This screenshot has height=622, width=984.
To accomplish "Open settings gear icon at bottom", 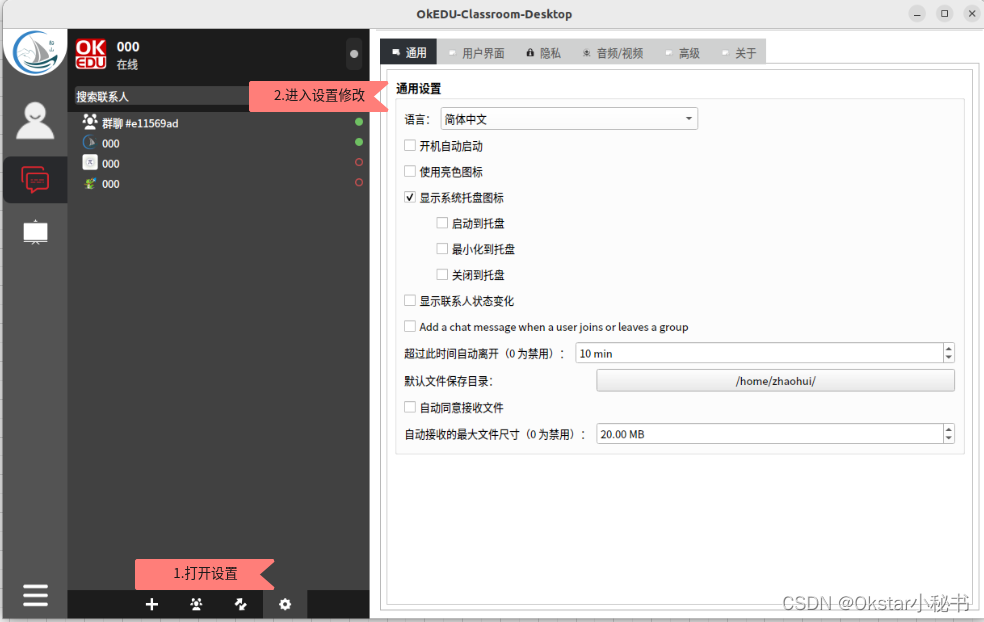I will pos(285,604).
